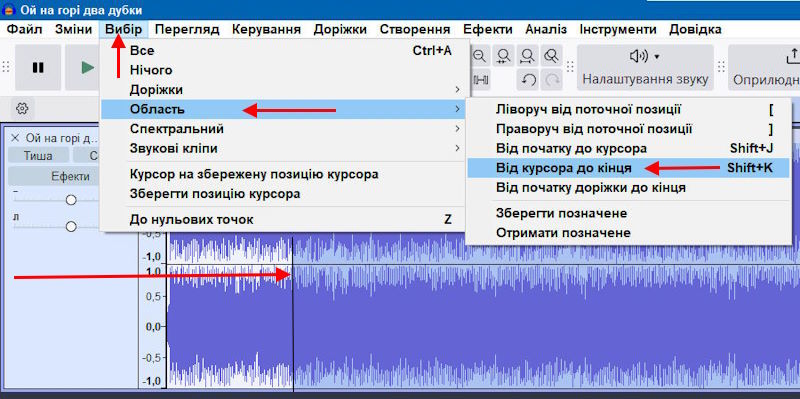Open the Довідка menu
The height and width of the screenshot is (399, 800).
coord(695,29)
